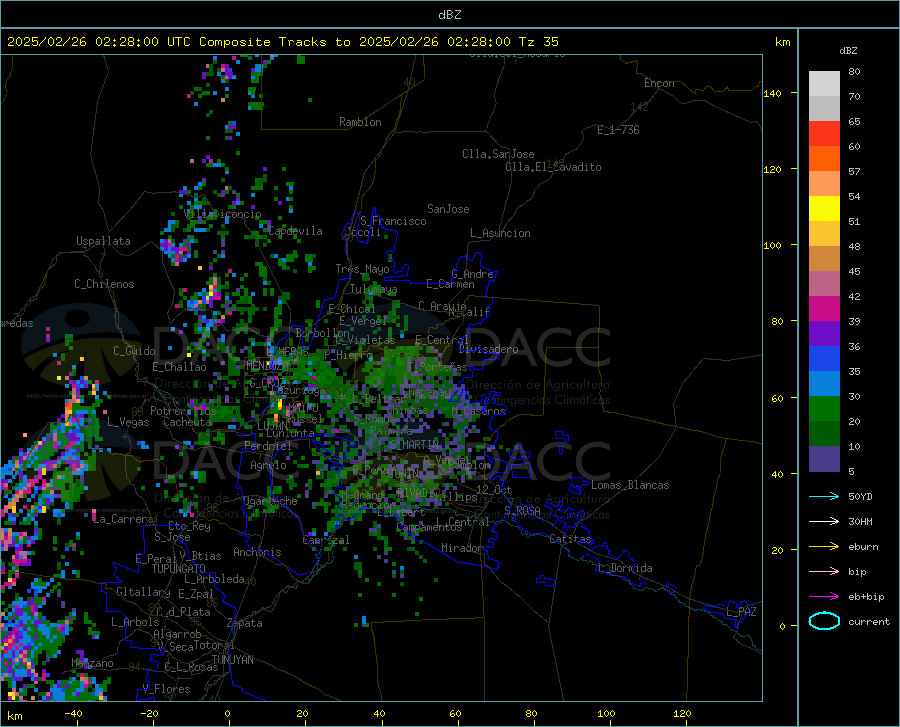Viewport: 900px width, 727px height.
Task: Click the Capdevila label on map
Action: [295, 231]
